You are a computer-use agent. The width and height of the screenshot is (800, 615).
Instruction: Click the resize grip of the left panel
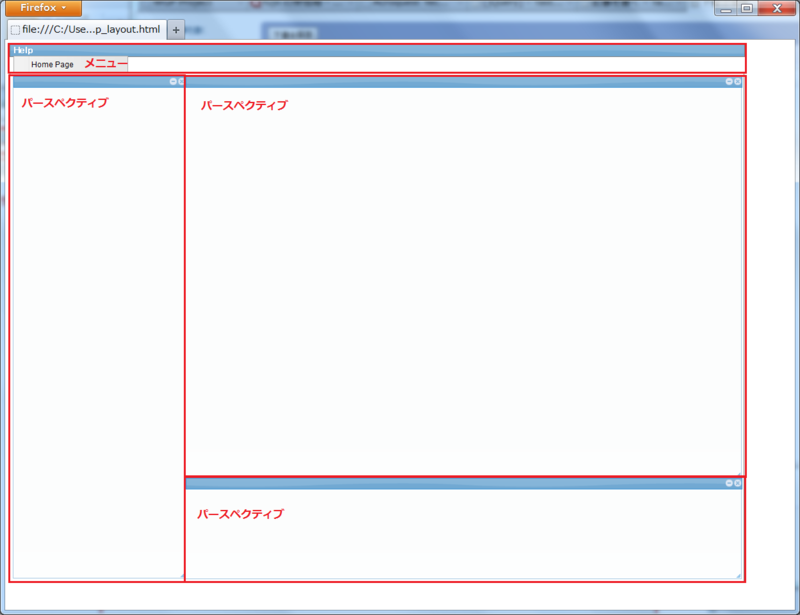click(180, 577)
